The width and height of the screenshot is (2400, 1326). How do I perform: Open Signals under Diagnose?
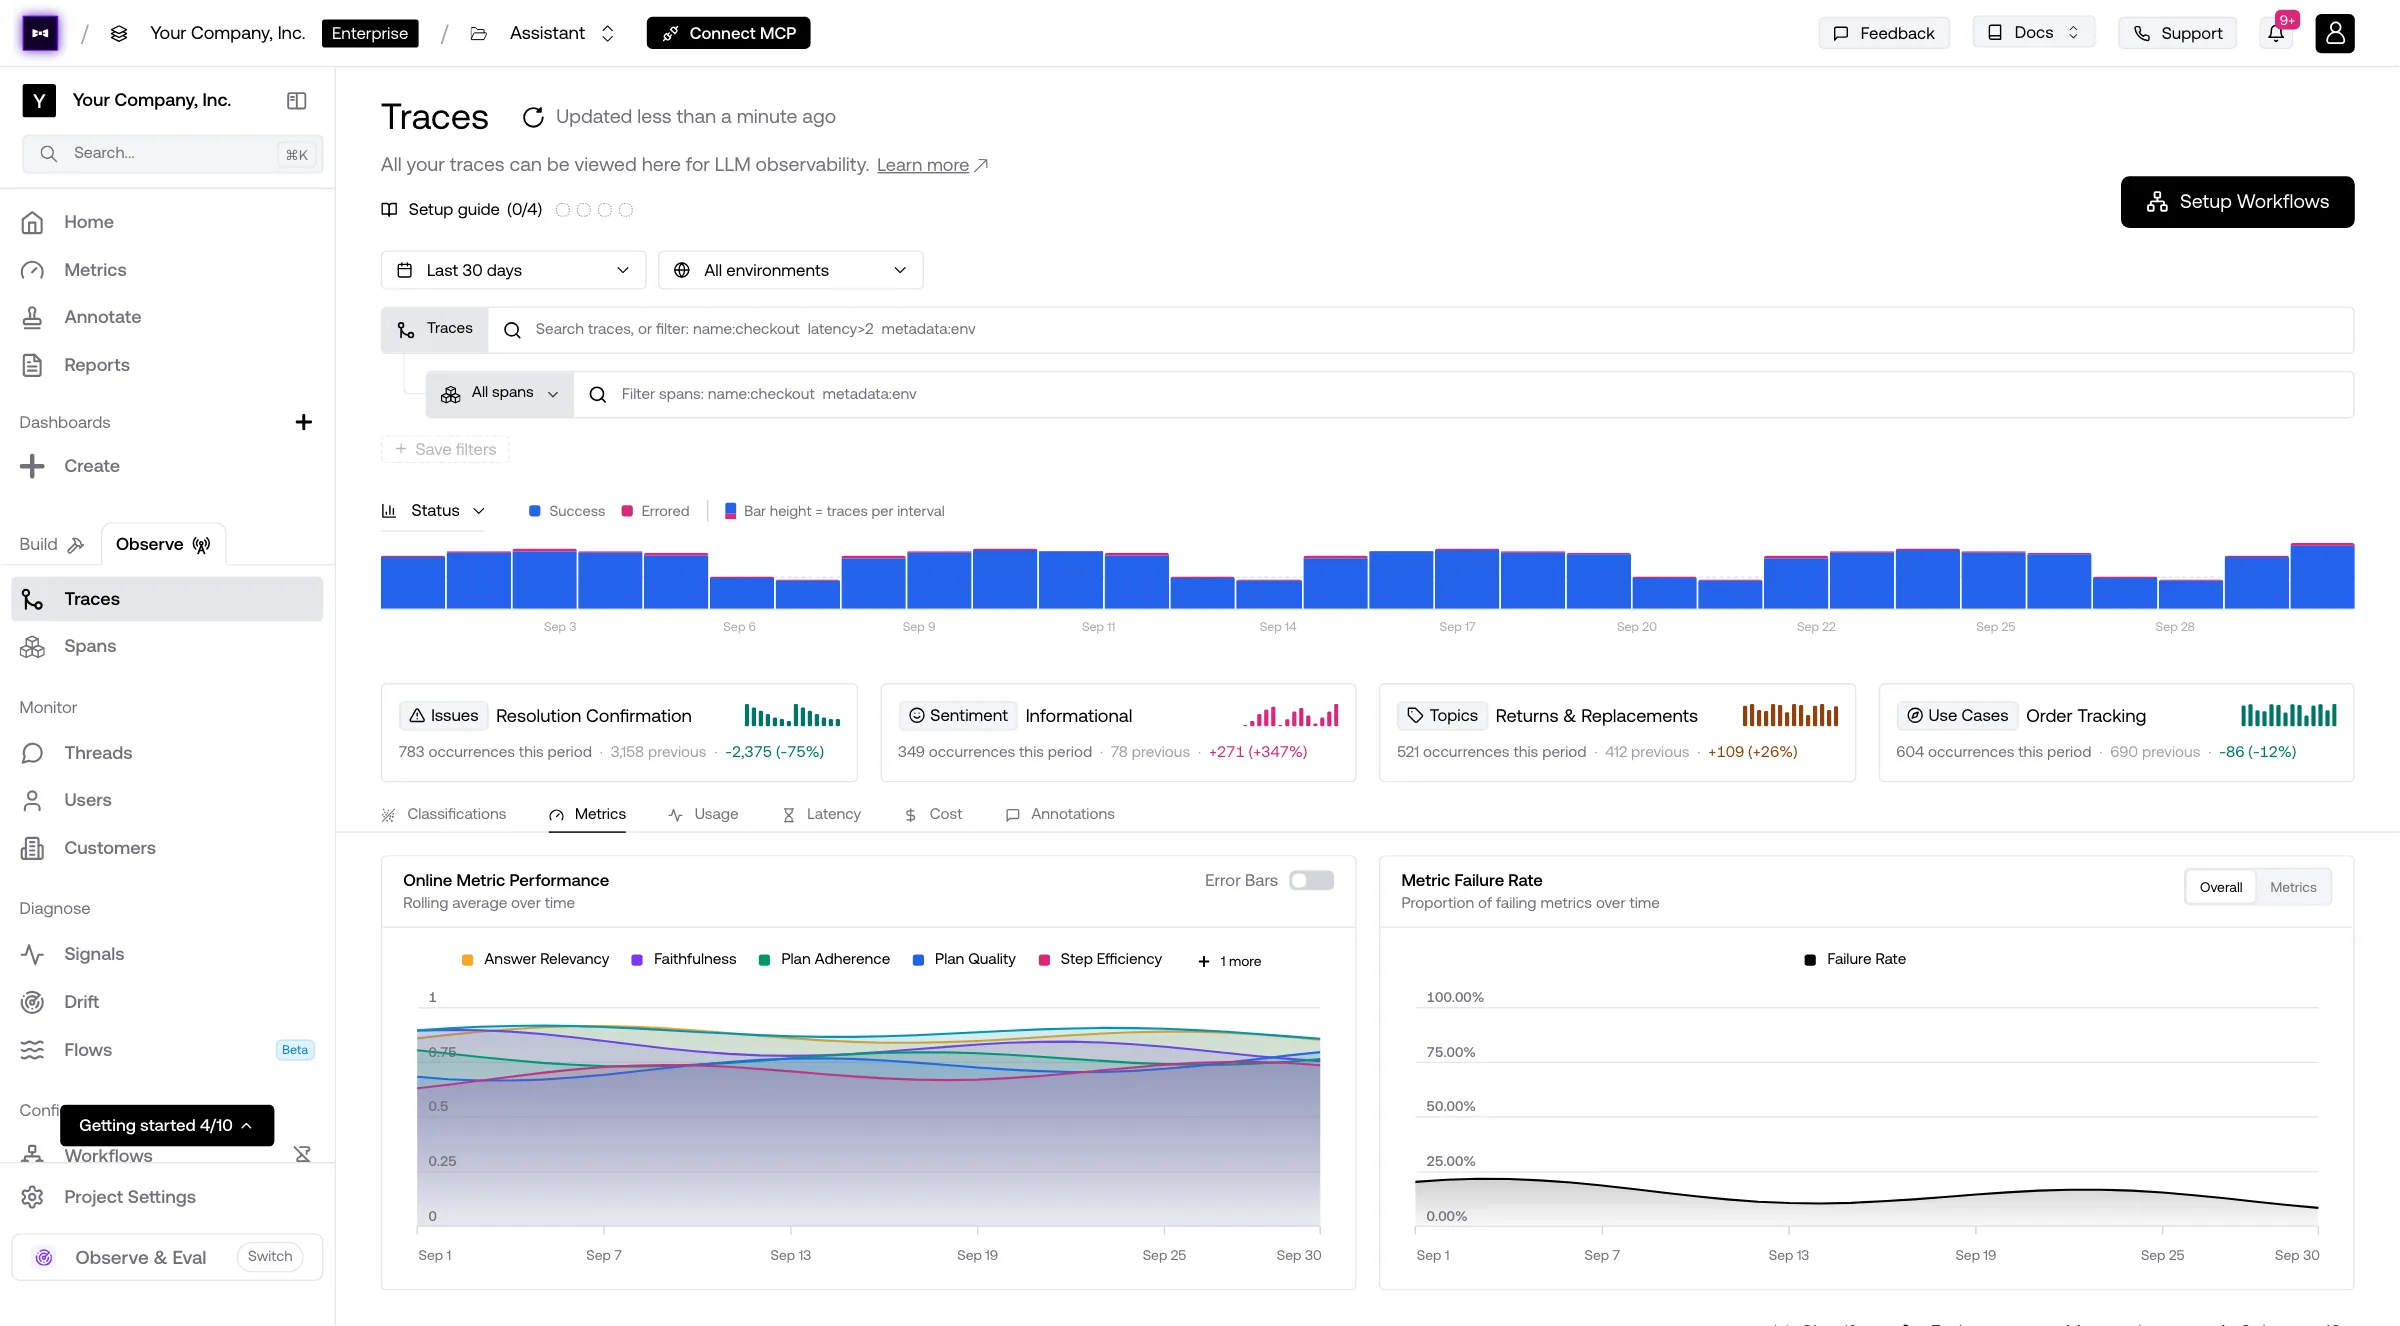coord(167,954)
